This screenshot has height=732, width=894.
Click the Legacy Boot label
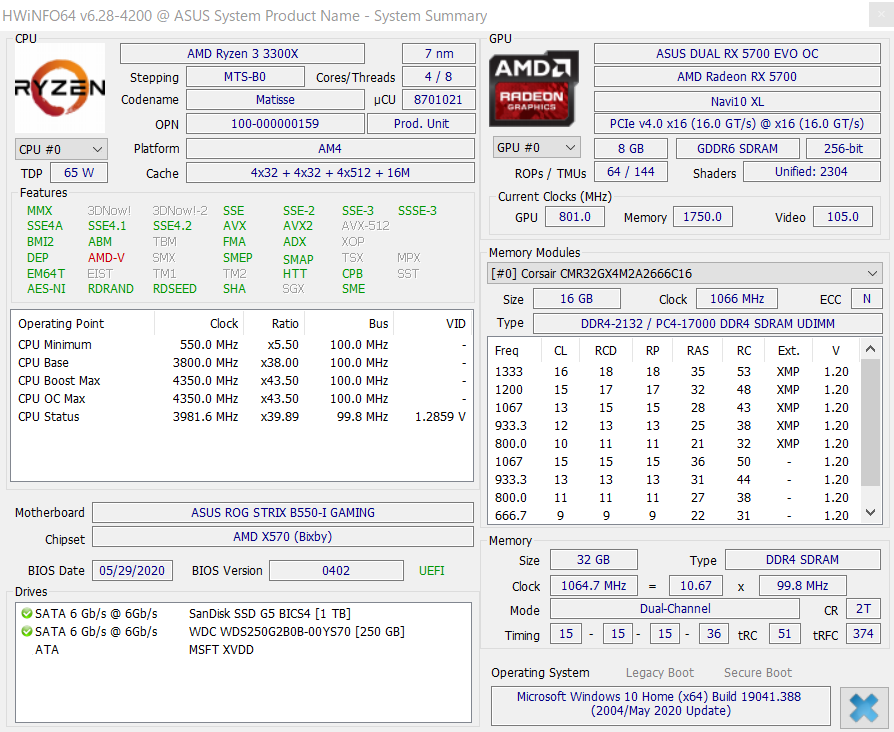point(660,673)
